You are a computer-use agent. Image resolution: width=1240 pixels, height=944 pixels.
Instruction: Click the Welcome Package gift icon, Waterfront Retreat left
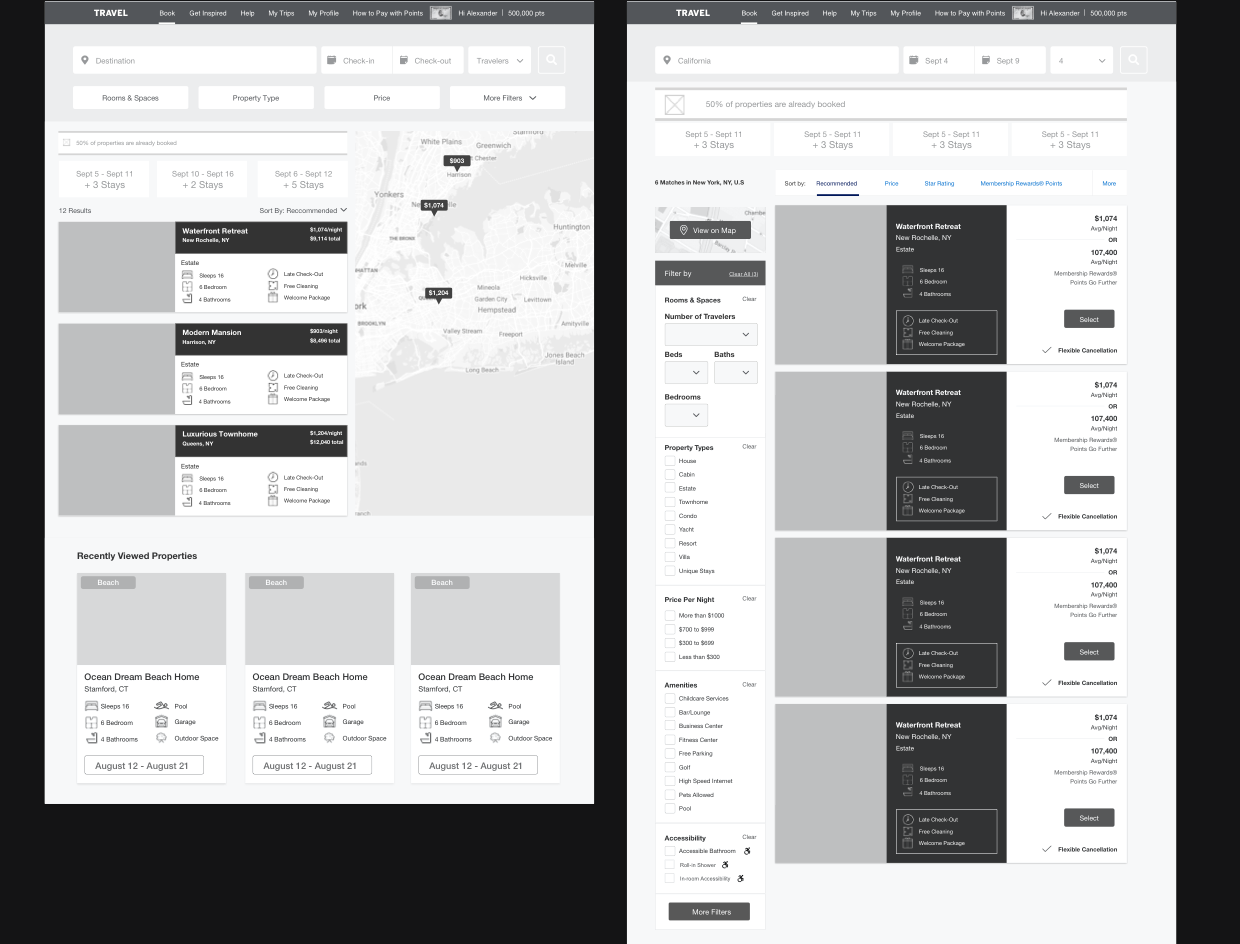click(273, 297)
